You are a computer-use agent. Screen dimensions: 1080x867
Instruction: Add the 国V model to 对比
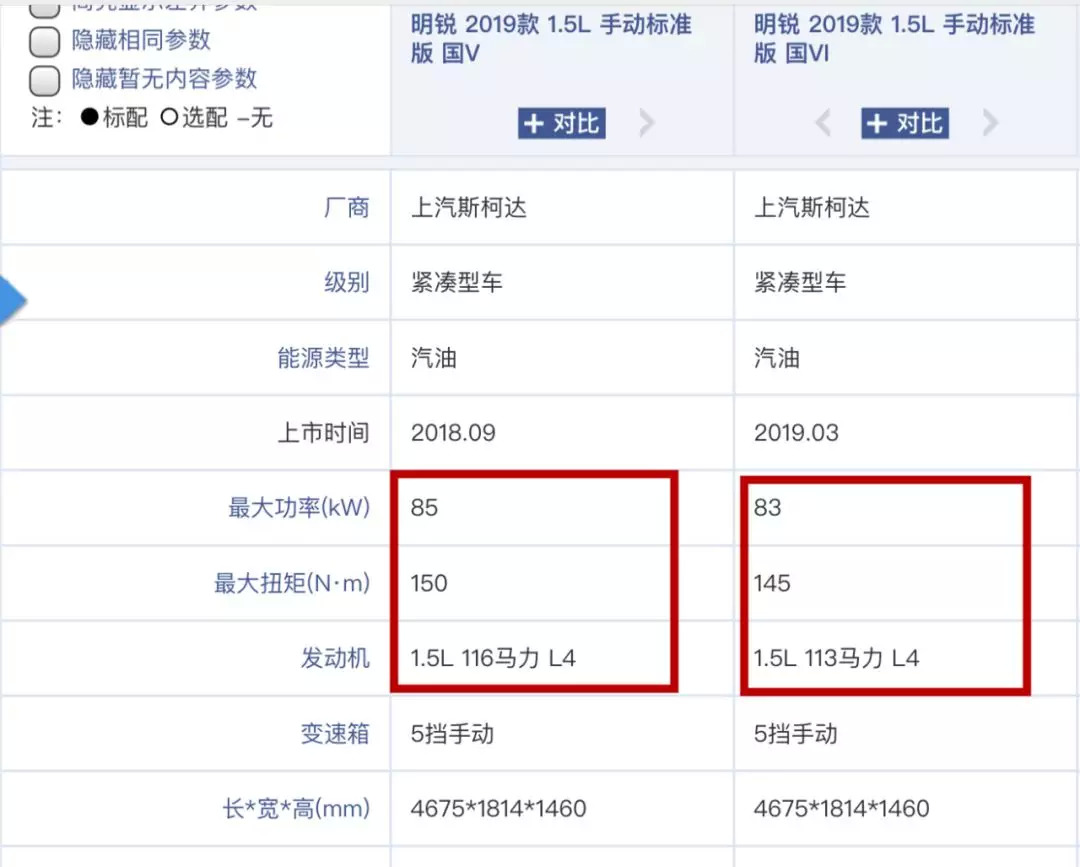pyautogui.click(x=562, y=123)
